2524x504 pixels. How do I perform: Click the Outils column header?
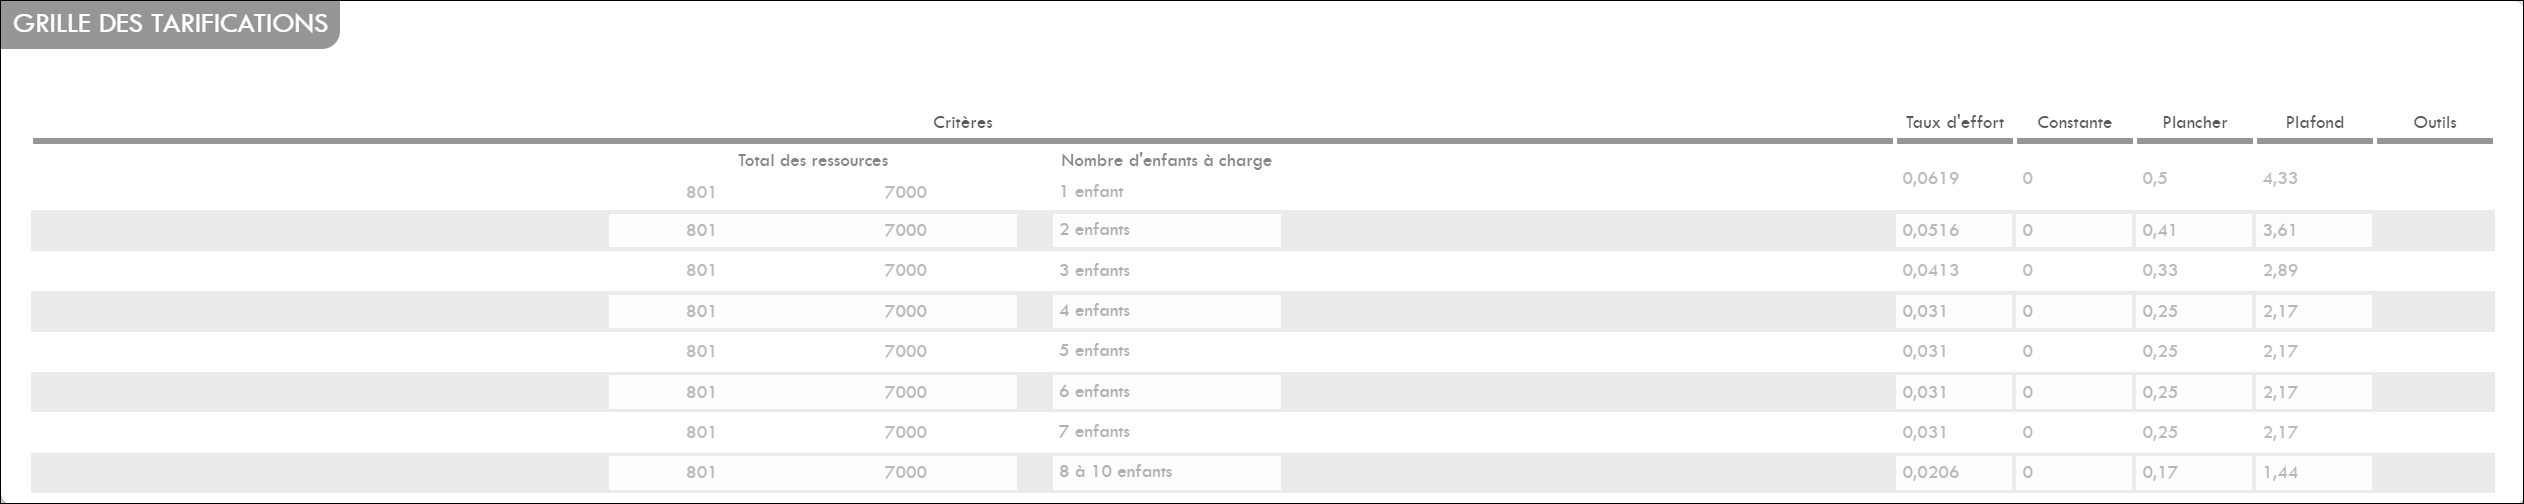pos(2434,122)
